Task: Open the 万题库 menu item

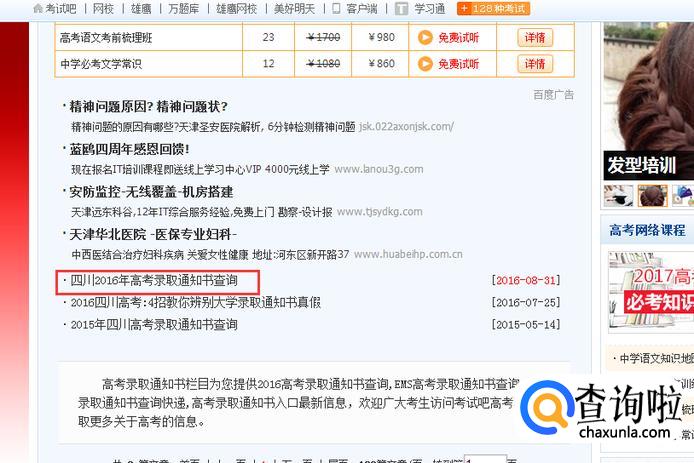Action: (184, 8)
